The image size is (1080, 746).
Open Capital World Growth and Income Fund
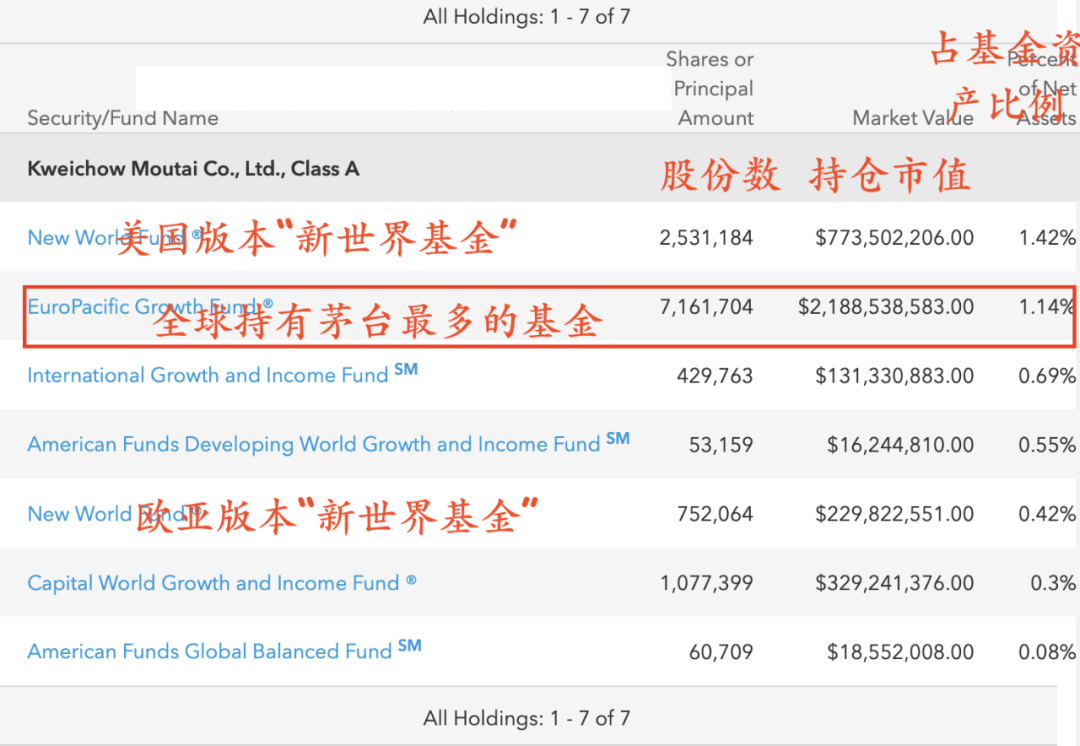click(x=222, y=583)
